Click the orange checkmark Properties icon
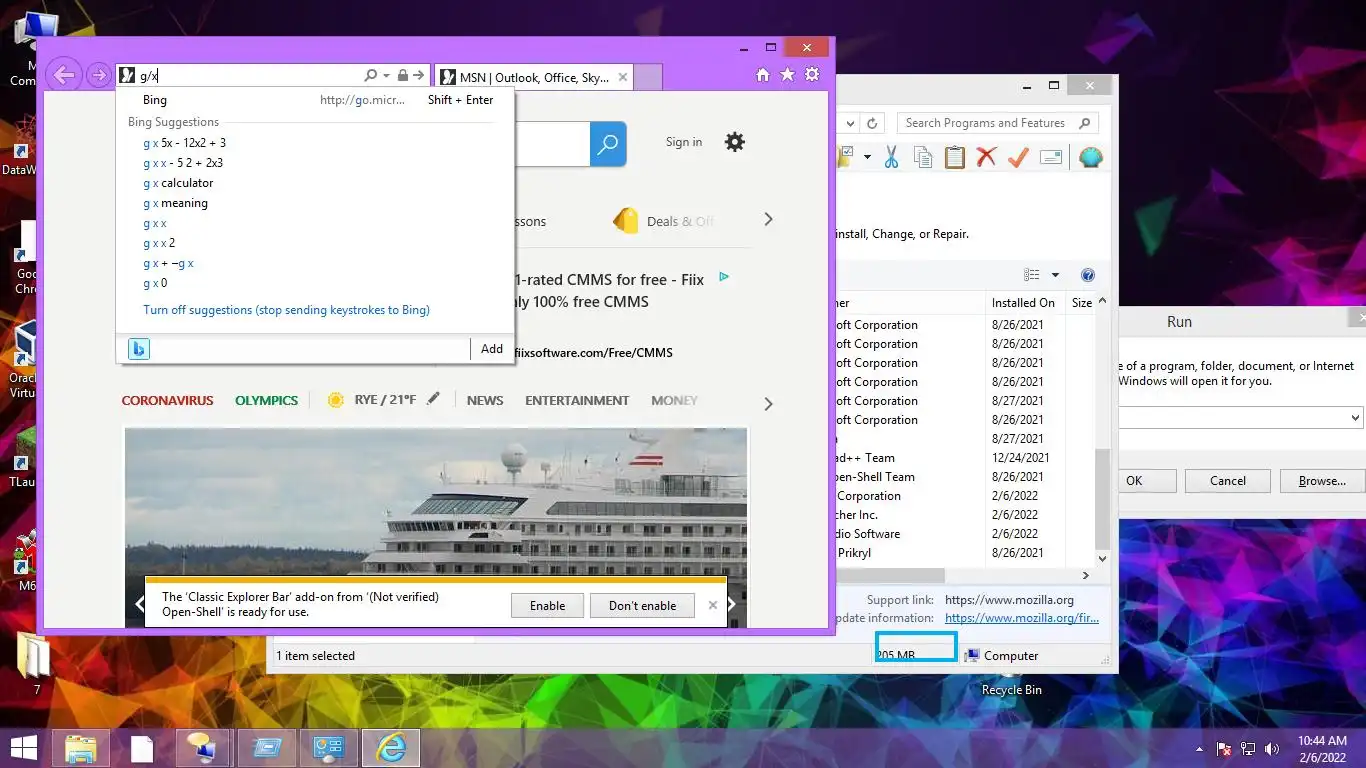Screen dimensions: 1366x768 [x=1018, y=157]
